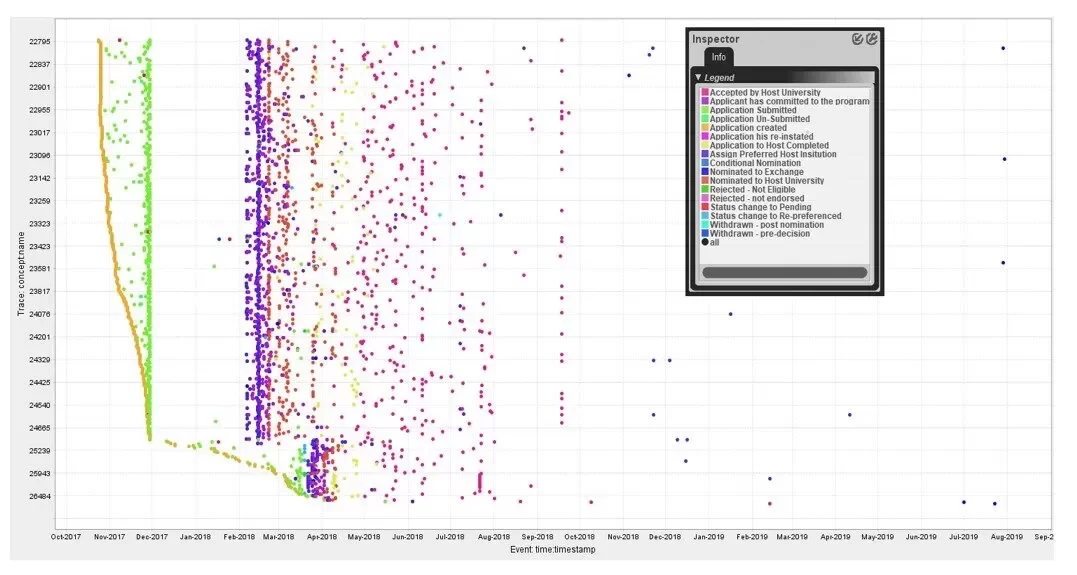The image size is (1077, 575).
Task: Click the black 'all' legend dot
Action: pos(705,243)
